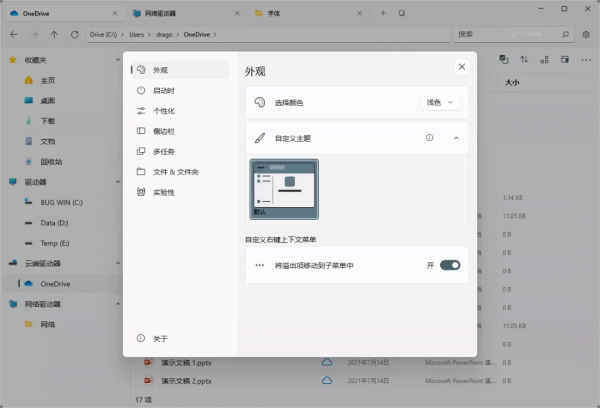Add a new tab with the plus icon
The width and height of the screenshot is (600, 408).
[x=383, y=13]
